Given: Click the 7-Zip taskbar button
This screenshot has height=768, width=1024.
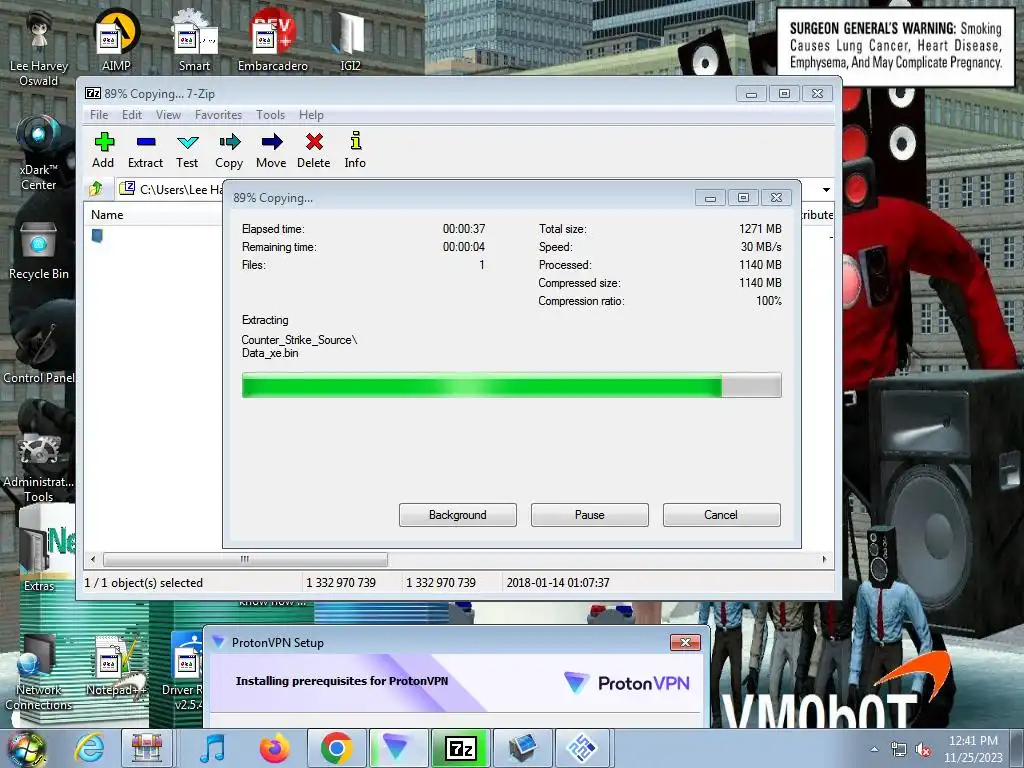Looking at the screenshot, I should coord(460,748).
